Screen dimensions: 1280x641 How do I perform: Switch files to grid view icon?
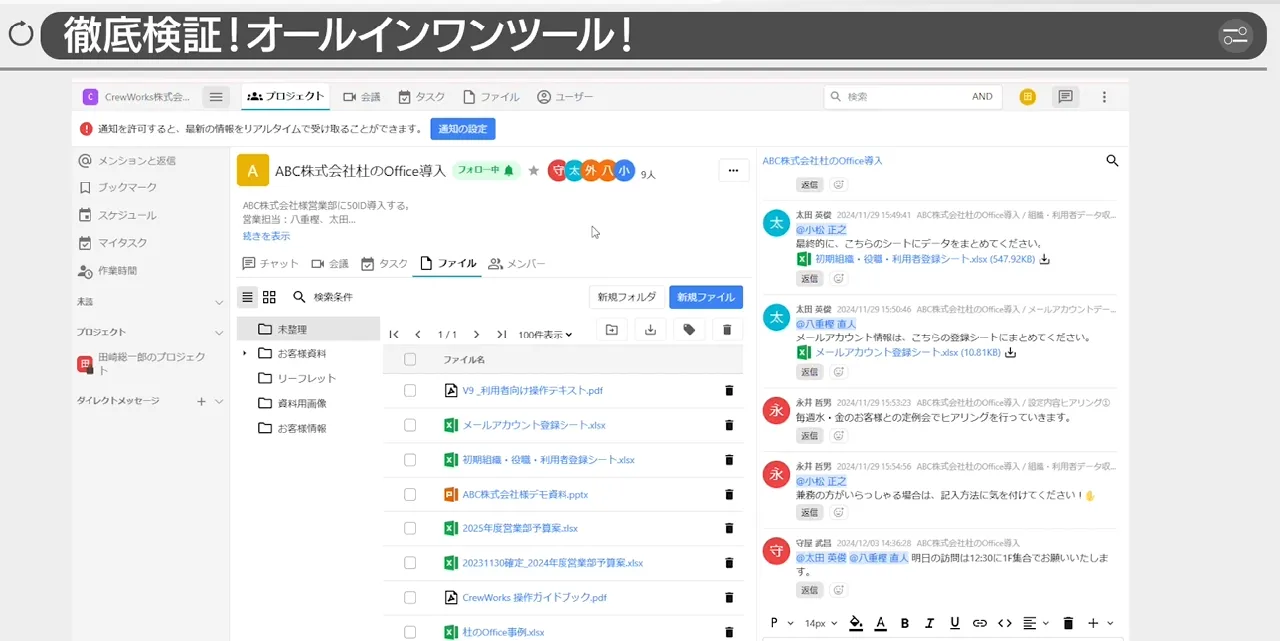tap(269, 297)
